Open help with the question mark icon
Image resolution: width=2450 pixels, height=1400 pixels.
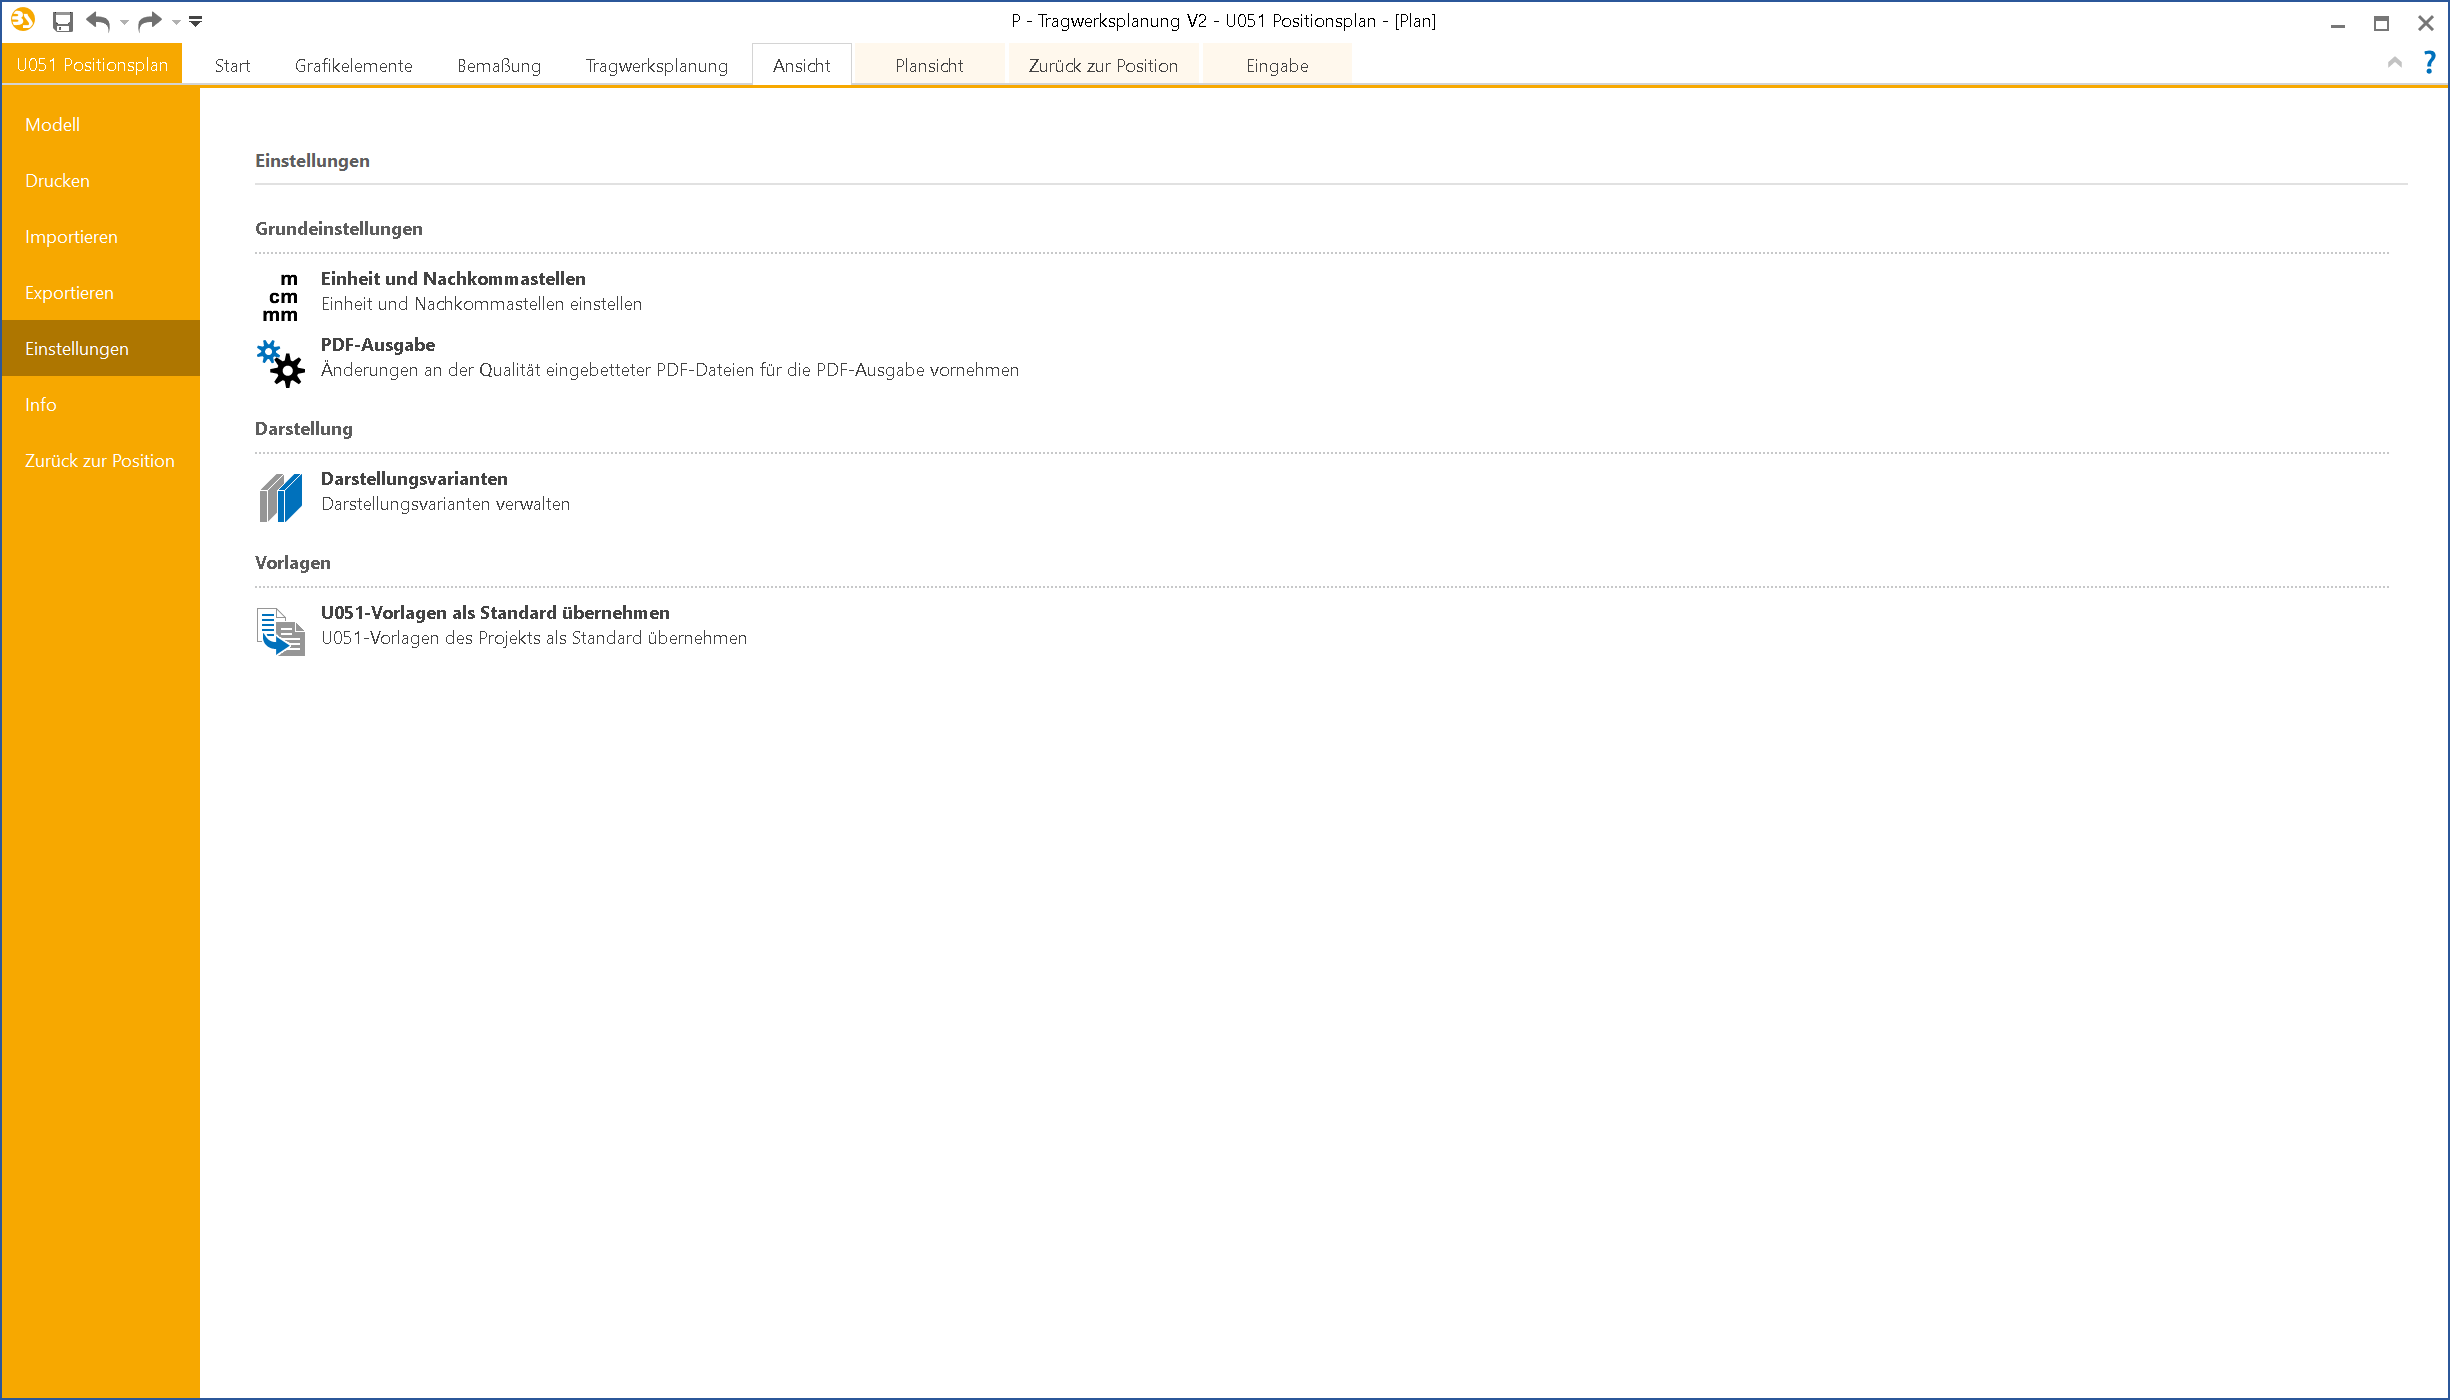point(2429,62)
